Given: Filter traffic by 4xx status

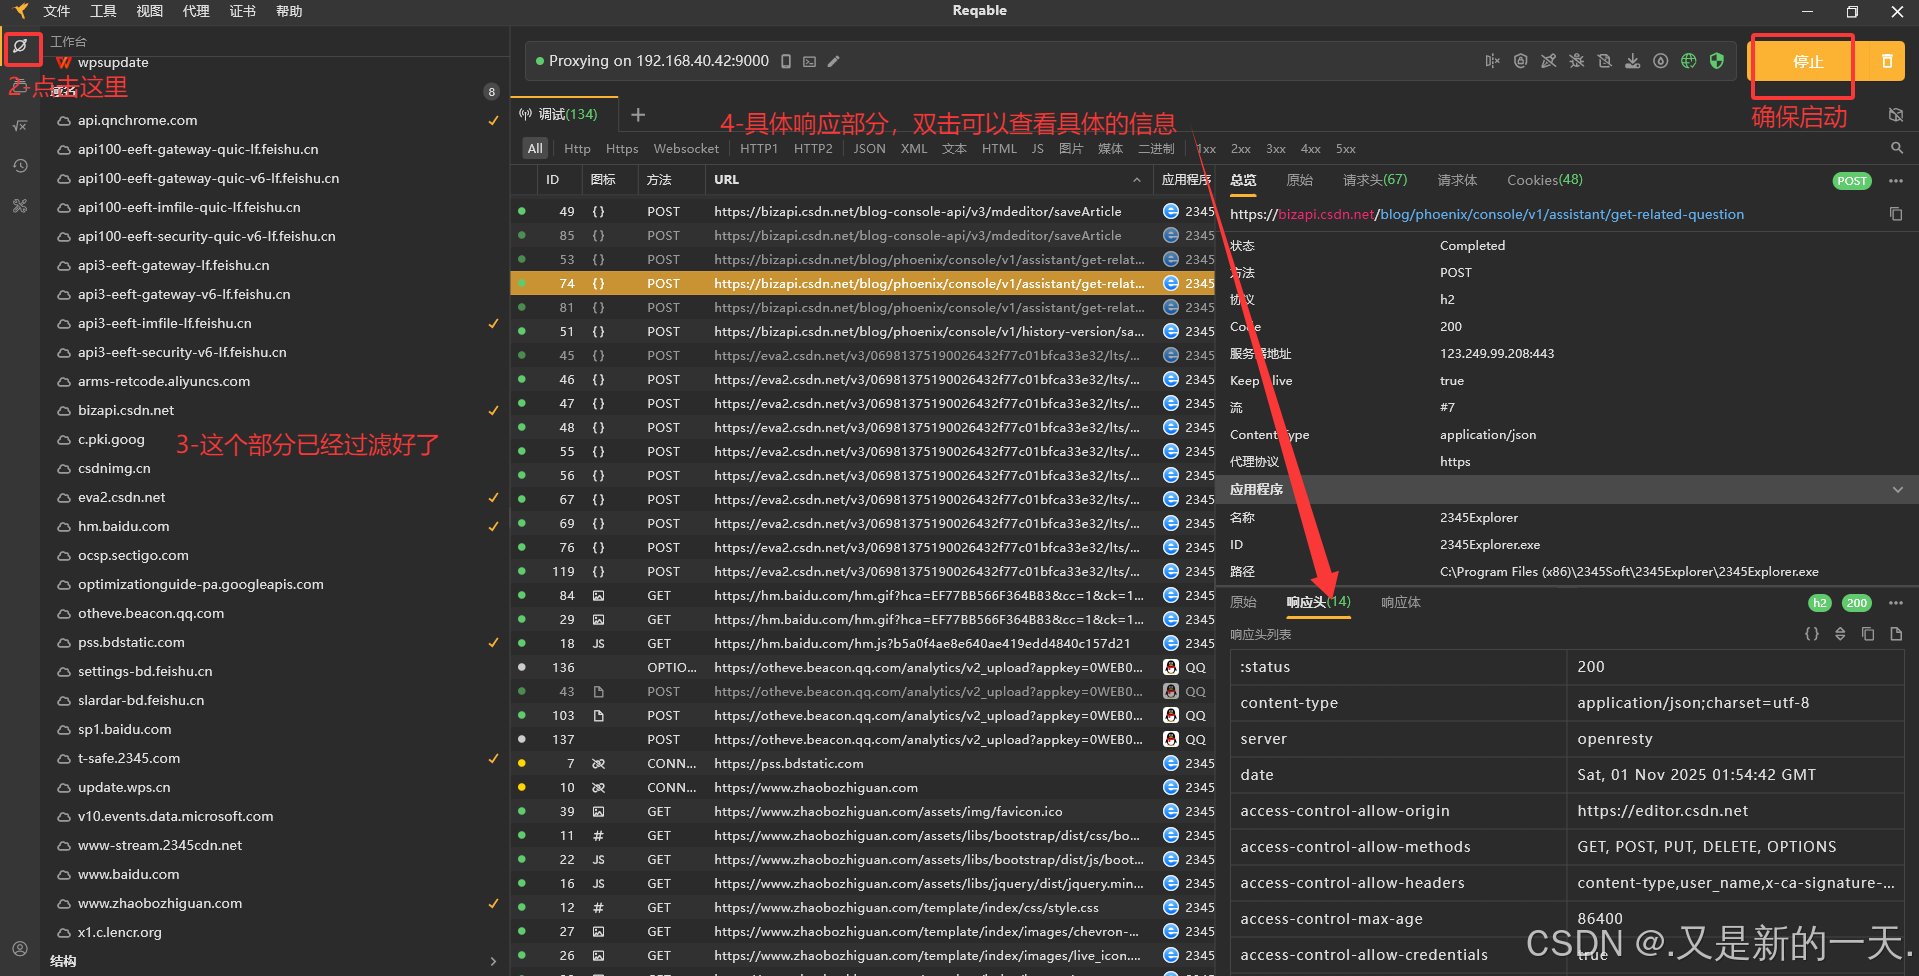Looking at the screenshot, I should [x=1310, y=148].
